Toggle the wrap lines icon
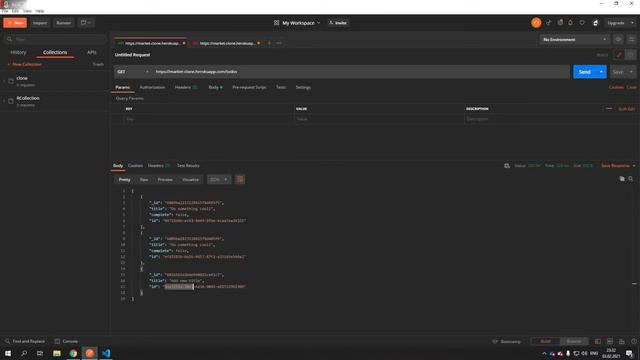This screenshot has height=360, width=640. click(x=240, y=180)
